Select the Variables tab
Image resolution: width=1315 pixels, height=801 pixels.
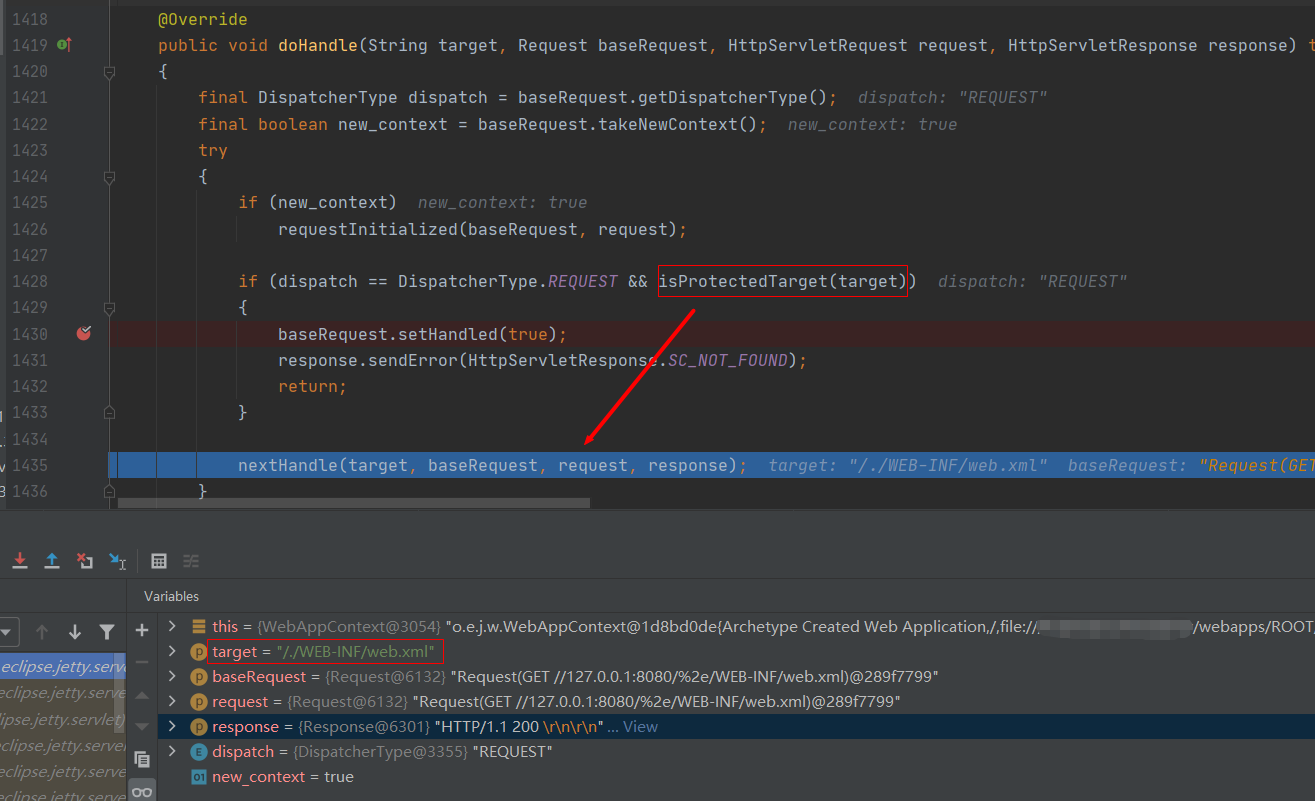pos(171,596)
